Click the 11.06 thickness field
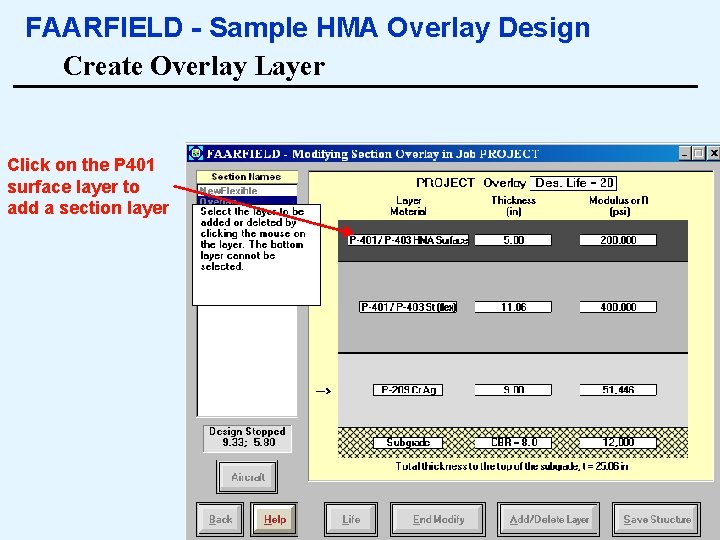 pos(513,307)
